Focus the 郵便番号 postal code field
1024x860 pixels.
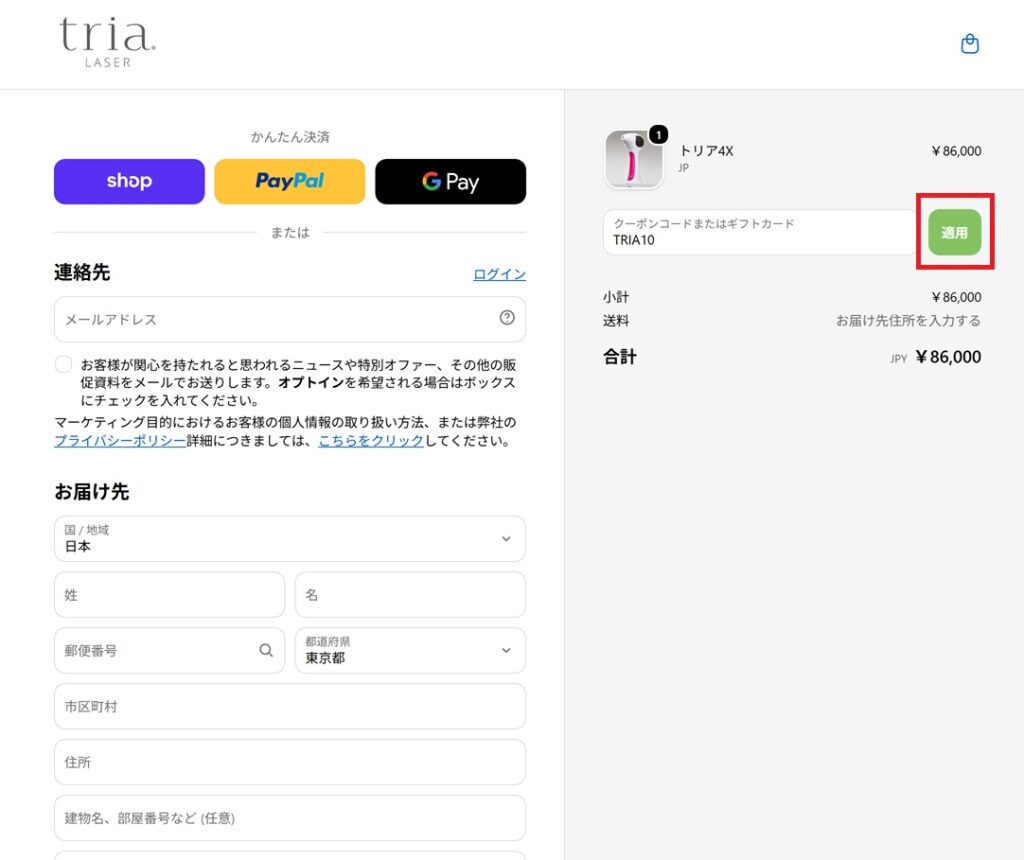click(x=170, y=650)
